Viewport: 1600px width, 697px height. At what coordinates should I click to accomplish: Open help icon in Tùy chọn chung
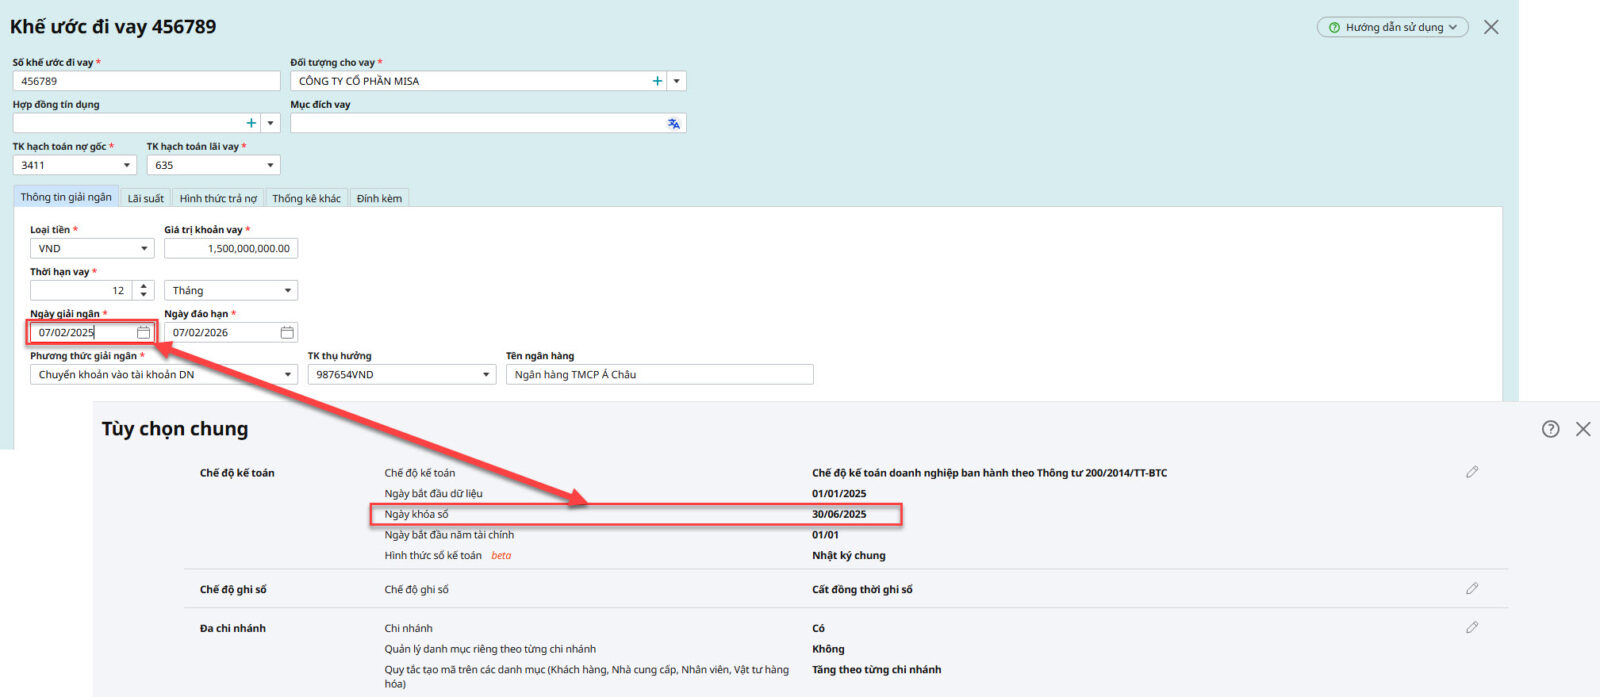pyautogui.click(x=1550, y=429)
